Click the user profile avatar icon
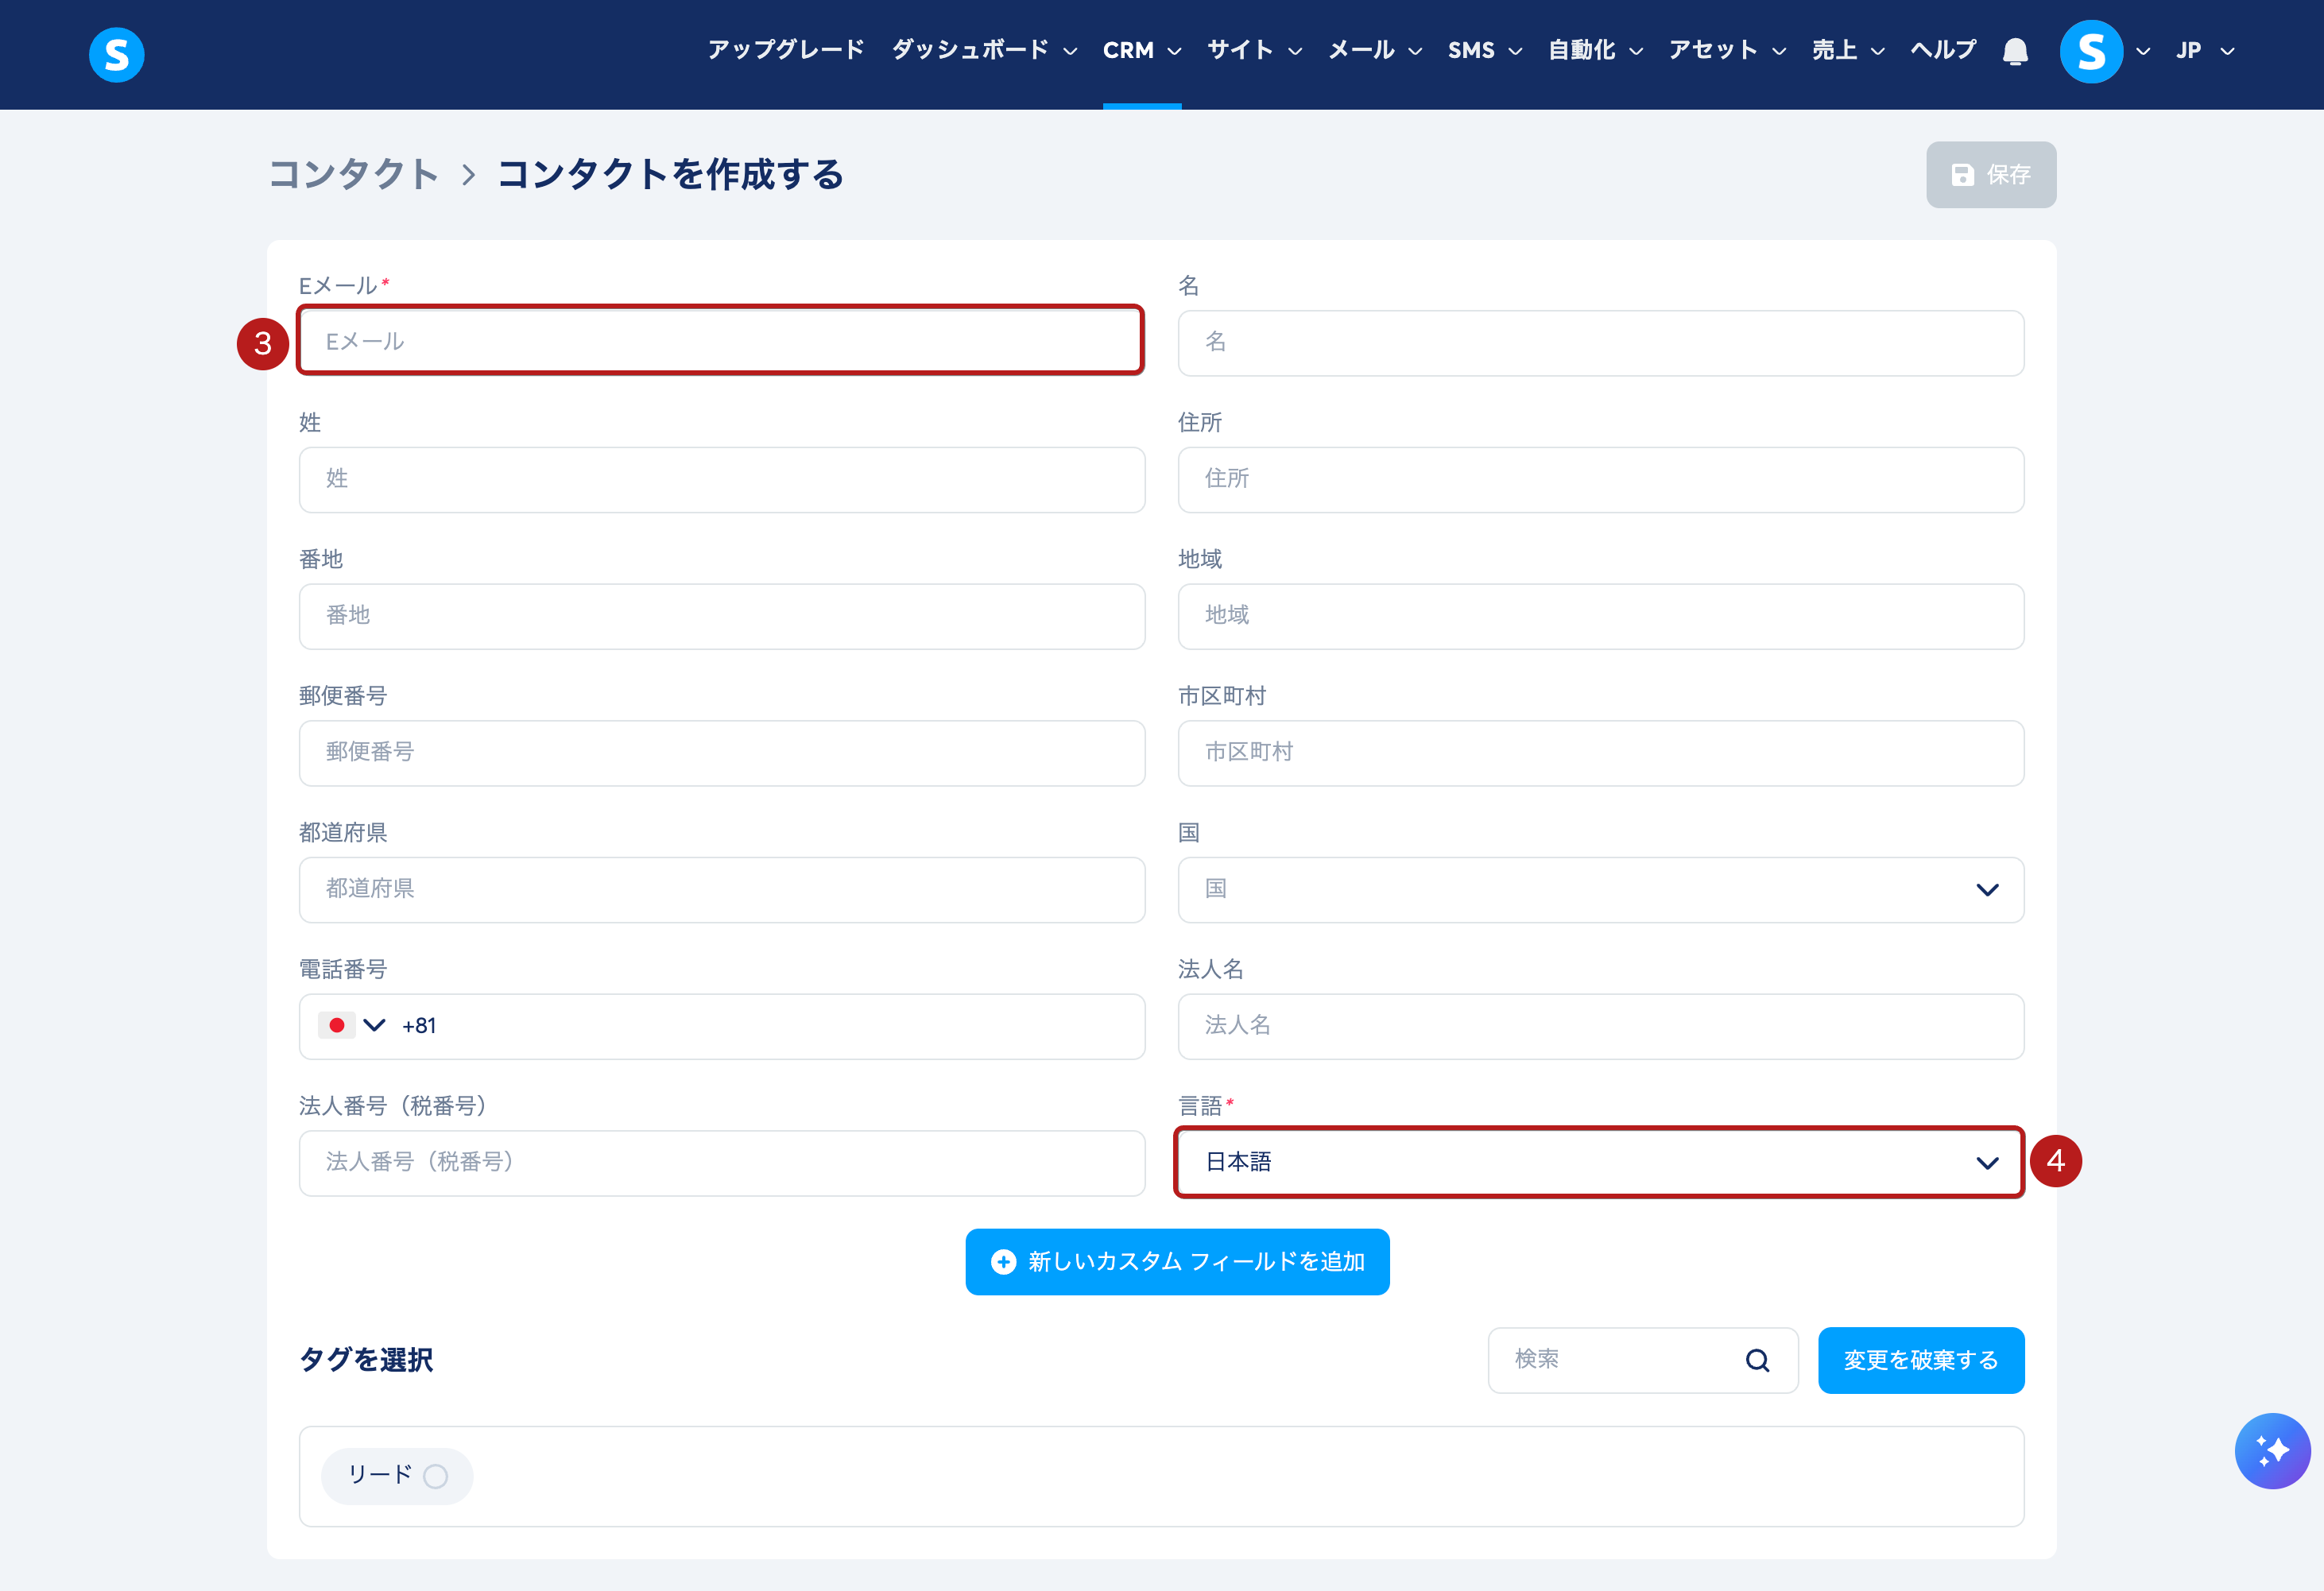The width and height of the screenshot is (2324, 1591). pos(2090,51)
